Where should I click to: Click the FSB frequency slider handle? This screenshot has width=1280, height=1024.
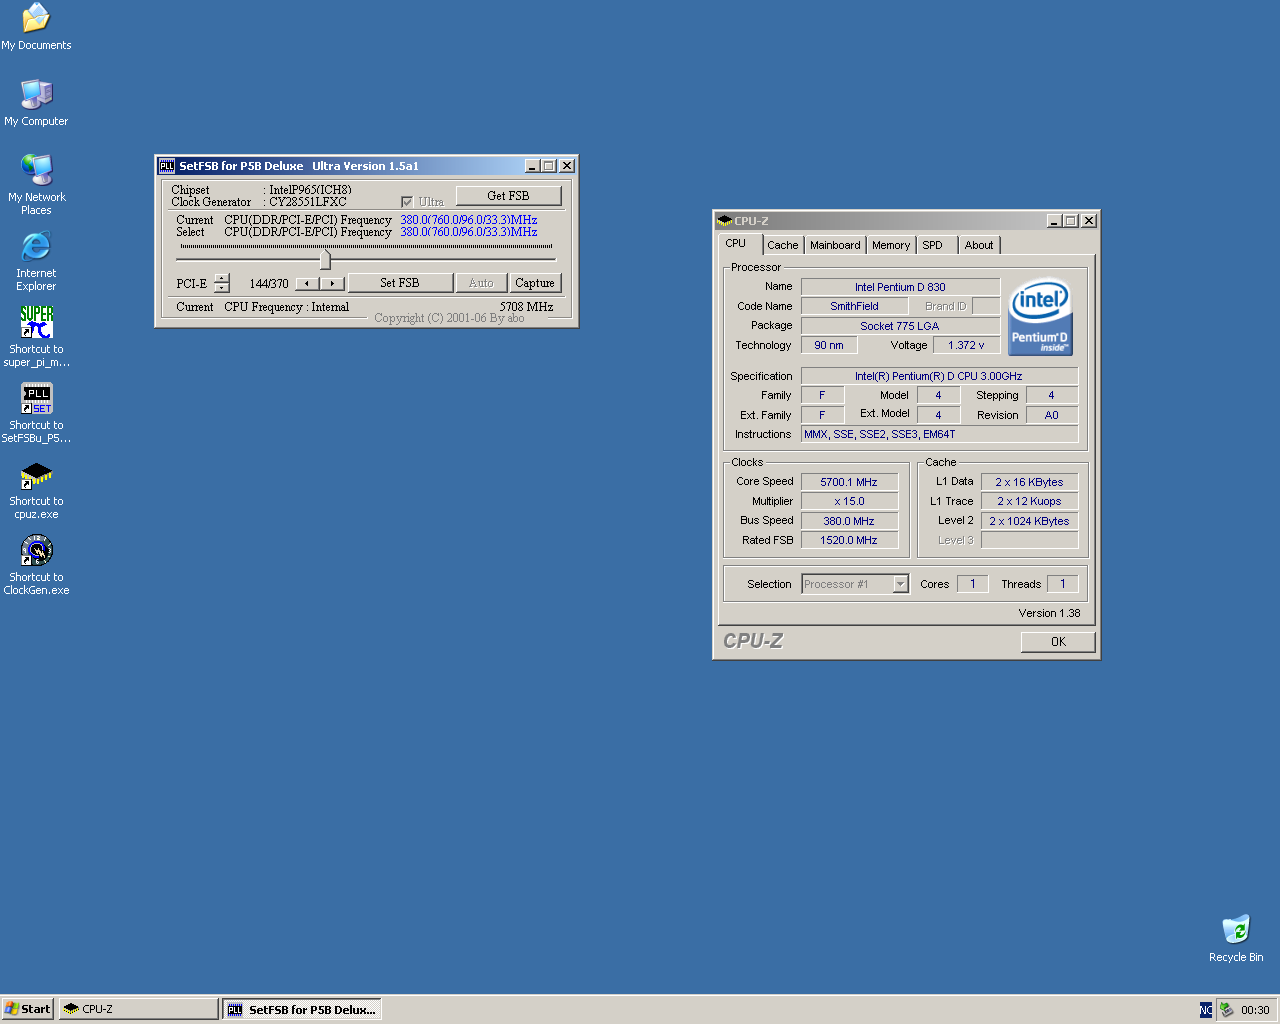[x=325, y=260]
